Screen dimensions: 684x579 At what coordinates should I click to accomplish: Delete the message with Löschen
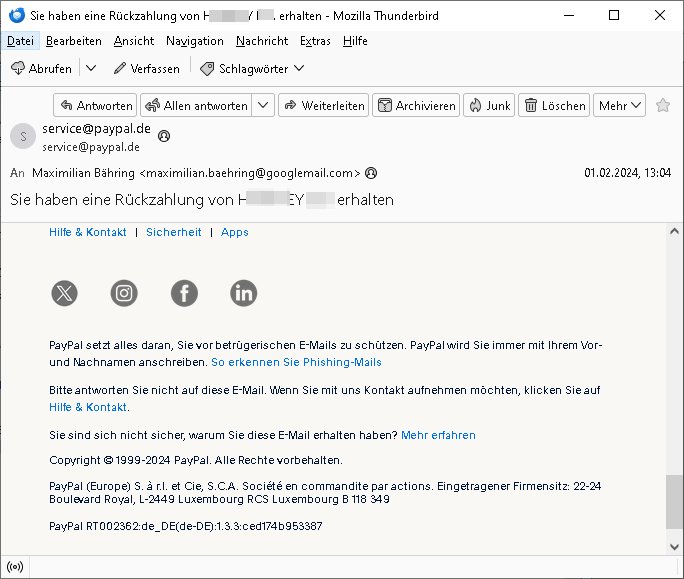pos(554,105)
